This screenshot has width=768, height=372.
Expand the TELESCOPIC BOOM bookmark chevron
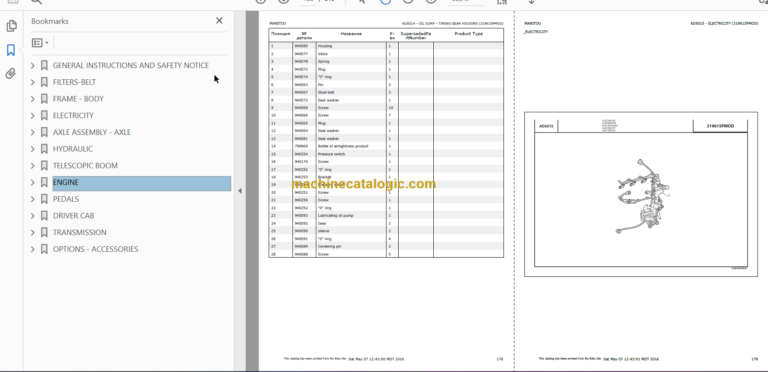pos(33,165)
